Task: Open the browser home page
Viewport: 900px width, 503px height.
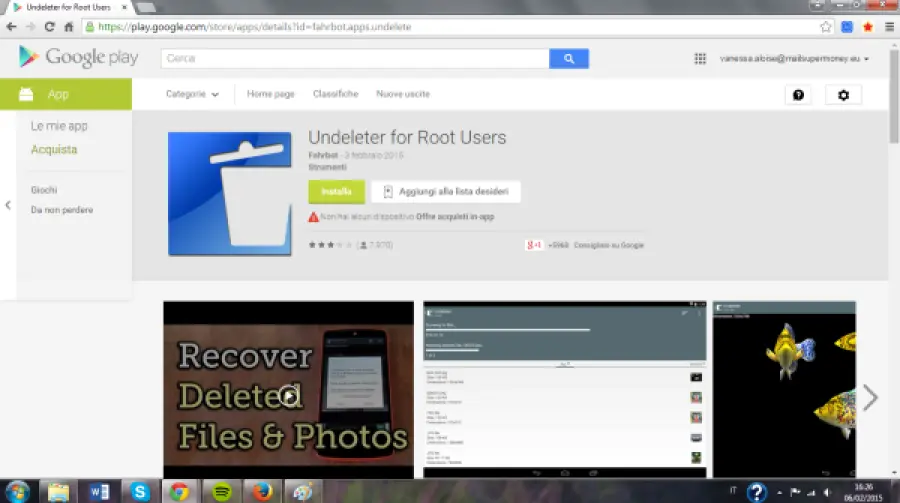Action: point(68,26)
